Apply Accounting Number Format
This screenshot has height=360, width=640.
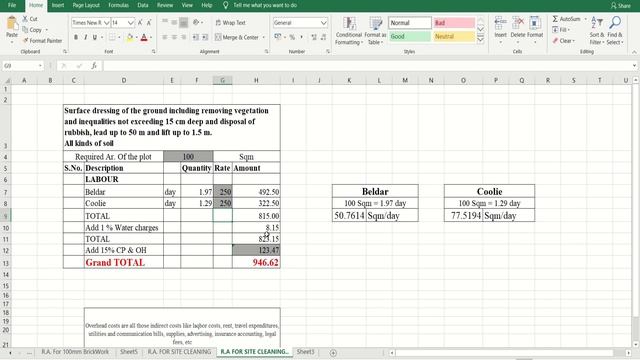278,37
